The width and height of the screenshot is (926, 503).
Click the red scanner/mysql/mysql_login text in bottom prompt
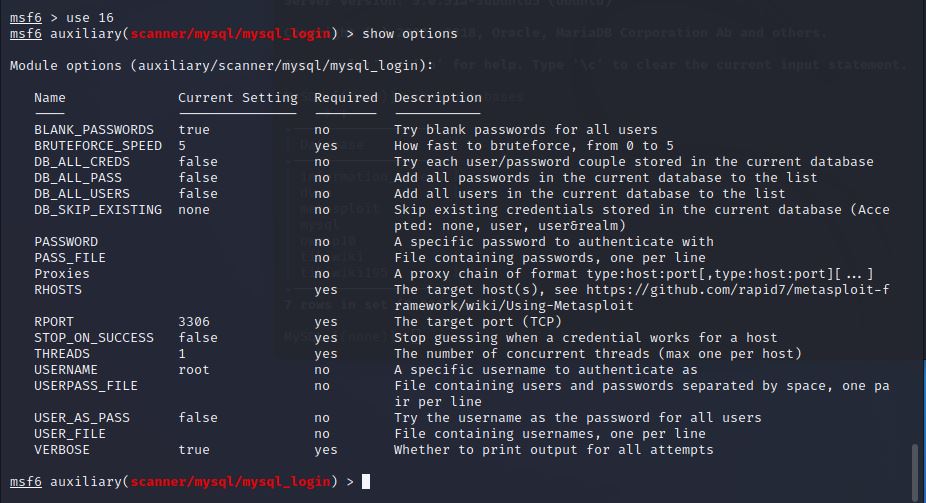230,482
